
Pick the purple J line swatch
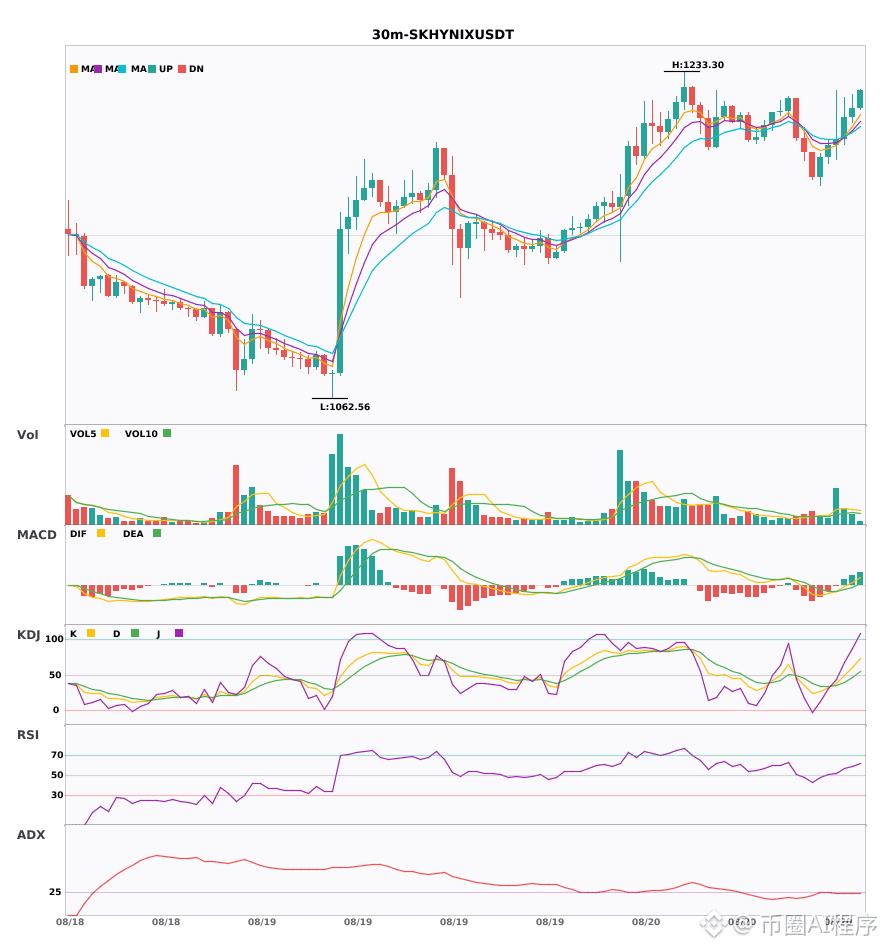179,633
